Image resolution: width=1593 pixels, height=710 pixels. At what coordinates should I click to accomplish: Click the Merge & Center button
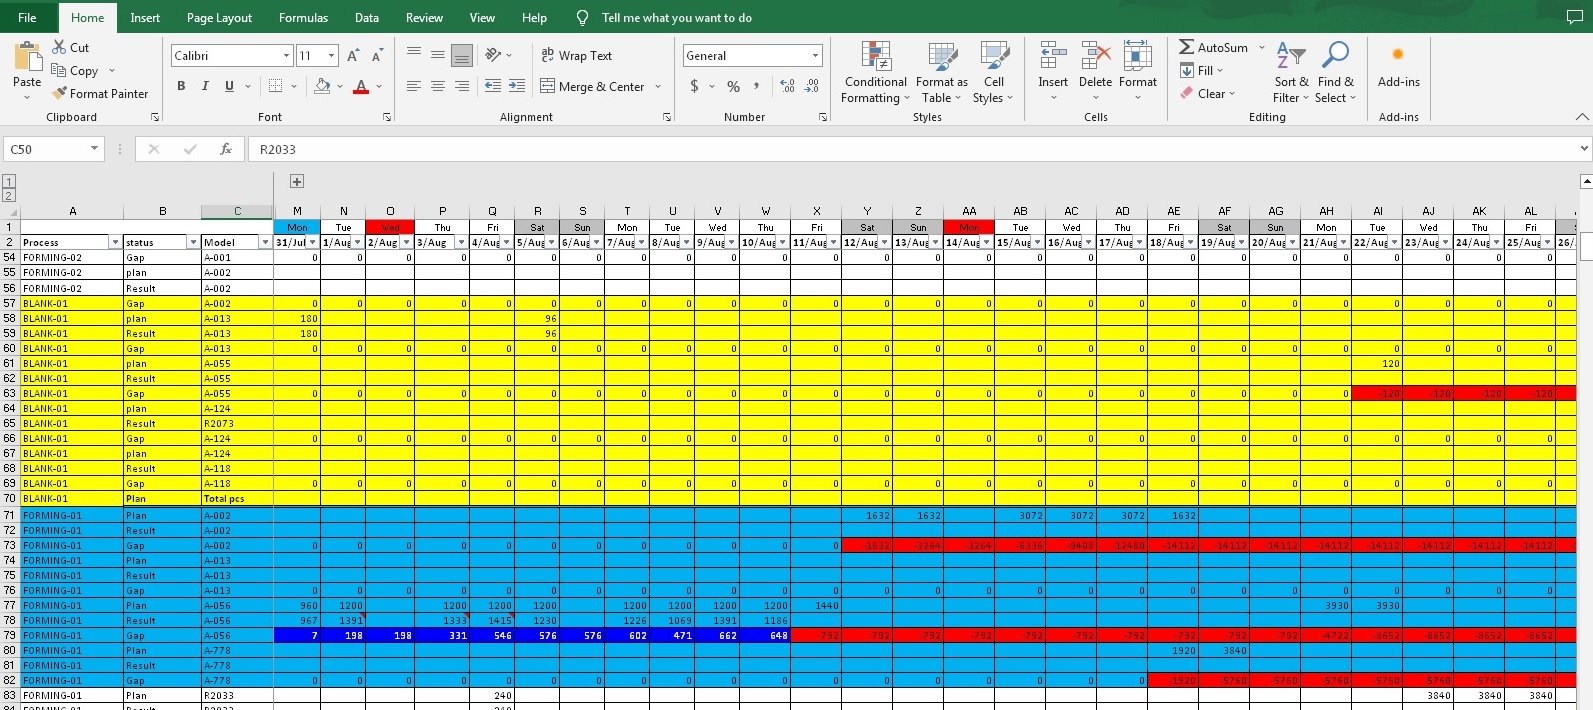(x=593, y=87)
